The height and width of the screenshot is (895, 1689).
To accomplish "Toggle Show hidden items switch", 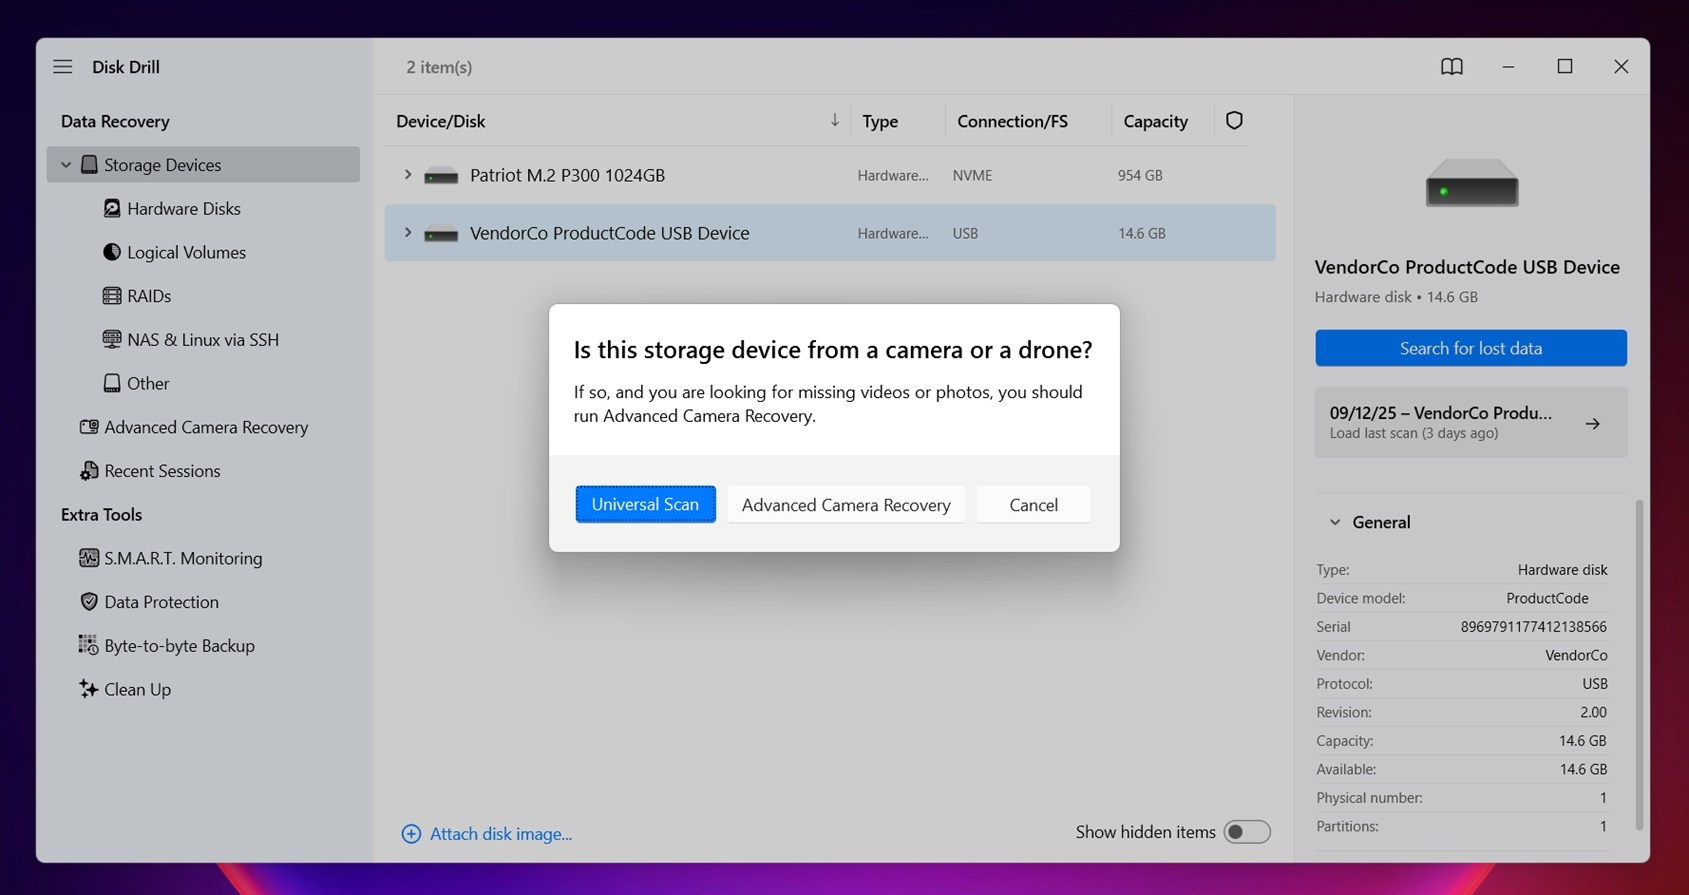I will coord(1247,832).
